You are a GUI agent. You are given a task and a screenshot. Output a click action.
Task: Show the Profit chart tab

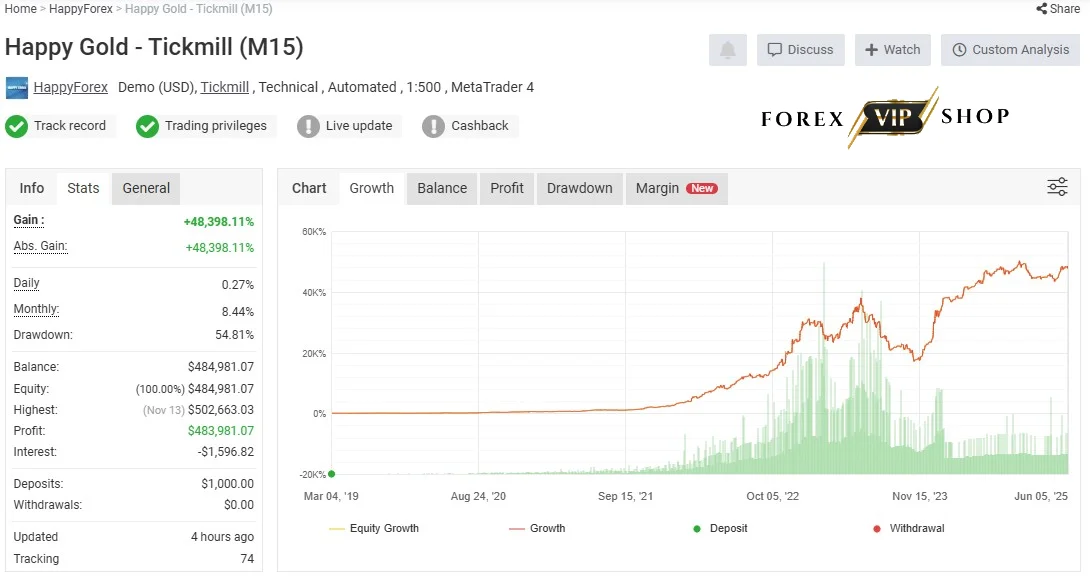point(507,188)
